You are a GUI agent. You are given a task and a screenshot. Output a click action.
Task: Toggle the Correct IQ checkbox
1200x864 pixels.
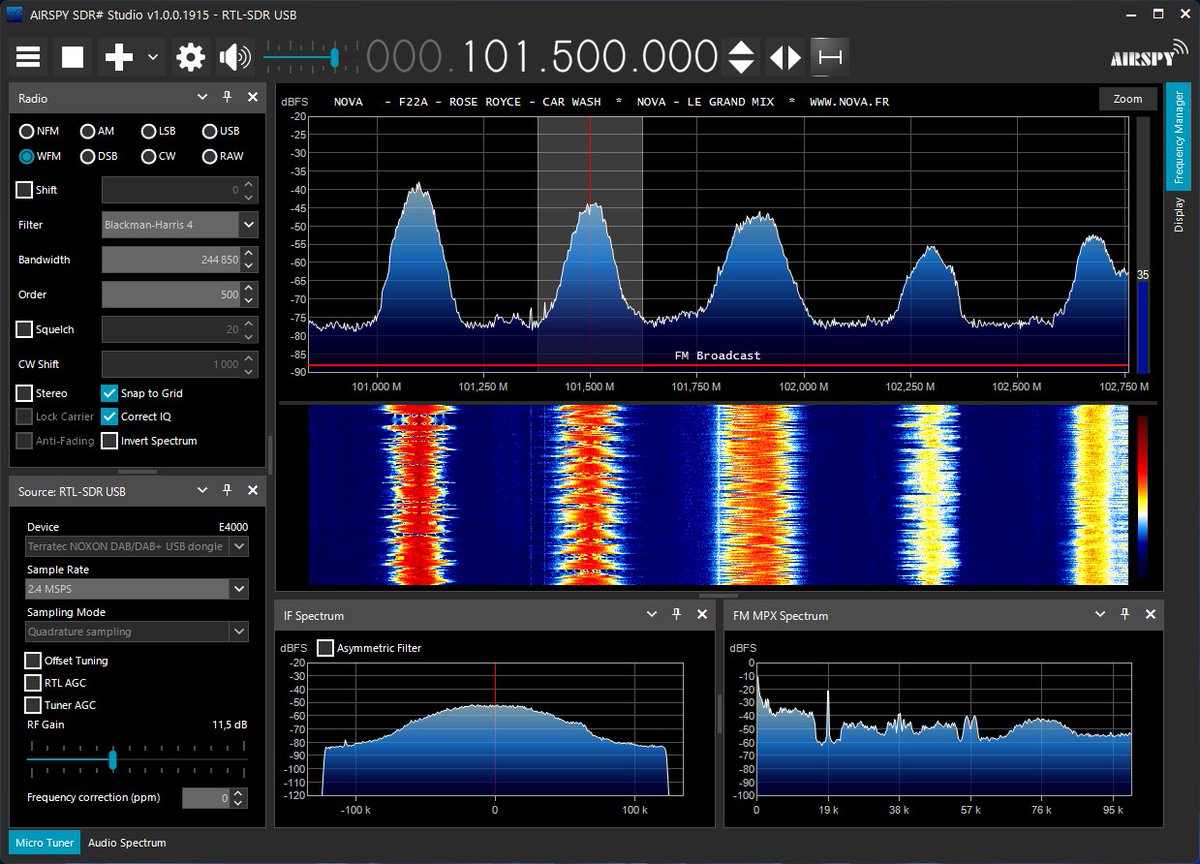110,416
